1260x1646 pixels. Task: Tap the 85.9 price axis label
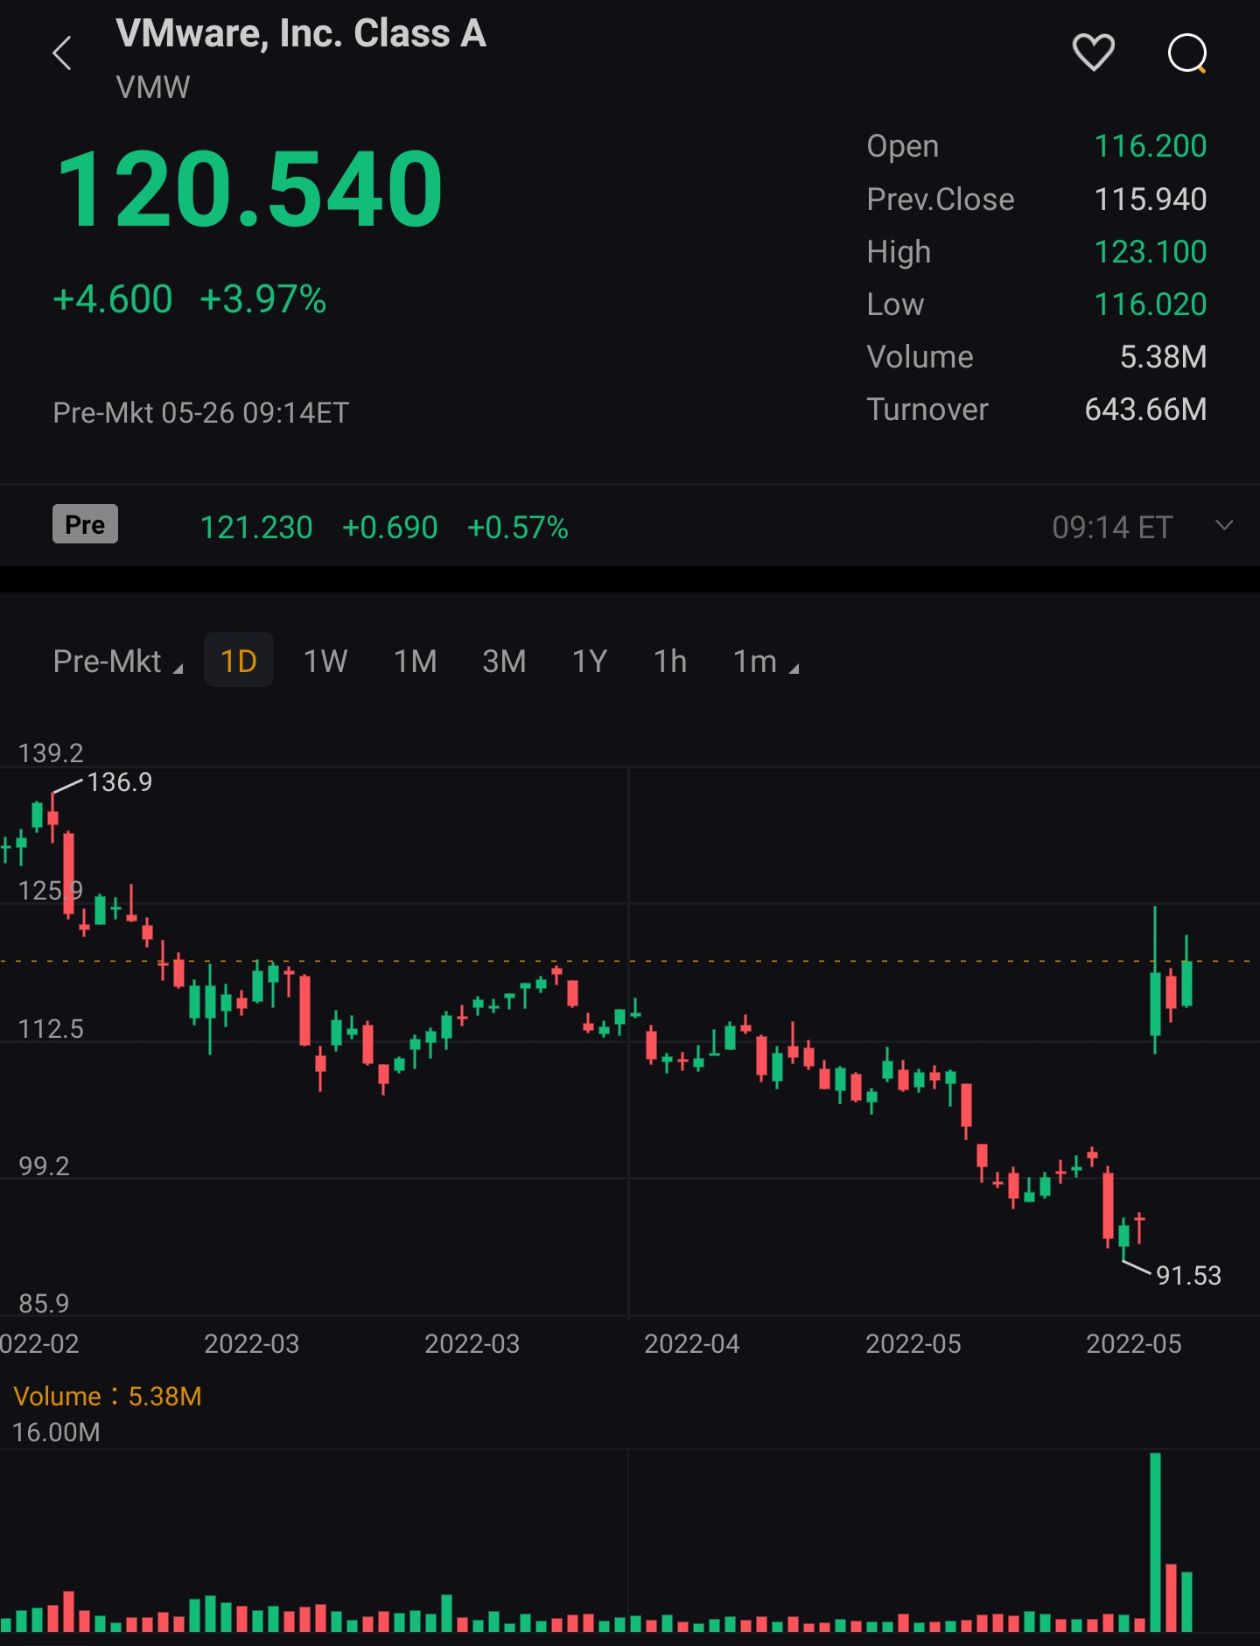(44, 1303)
